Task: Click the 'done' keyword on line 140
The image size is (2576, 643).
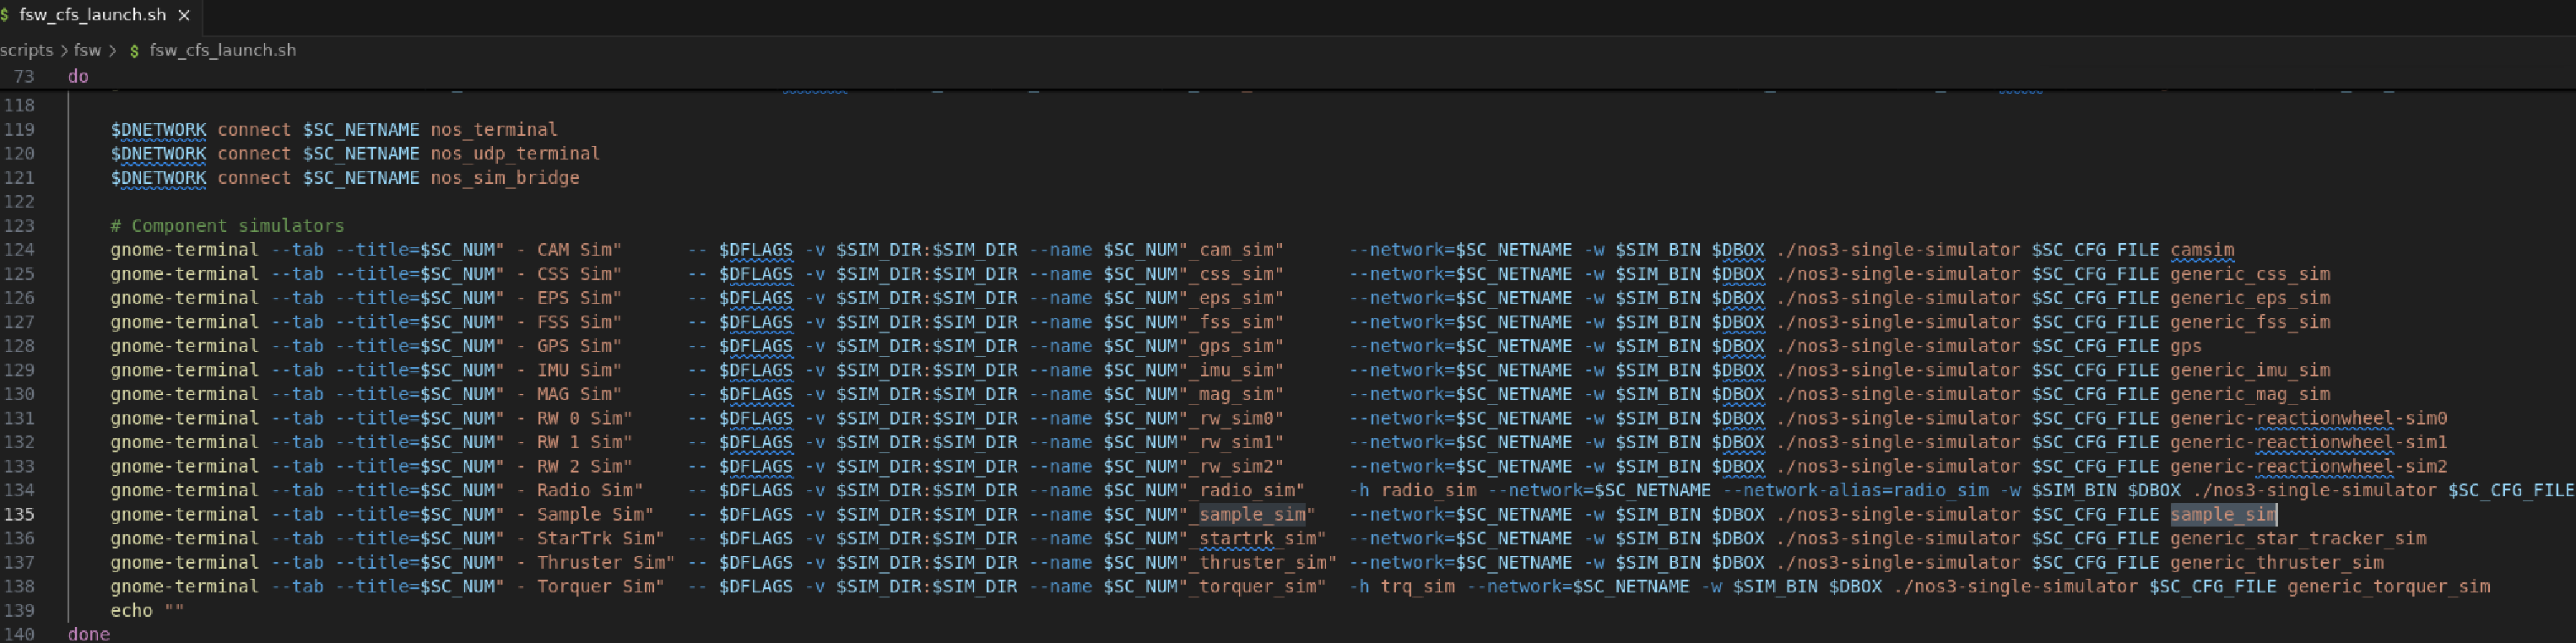Action: click(89, 634)
